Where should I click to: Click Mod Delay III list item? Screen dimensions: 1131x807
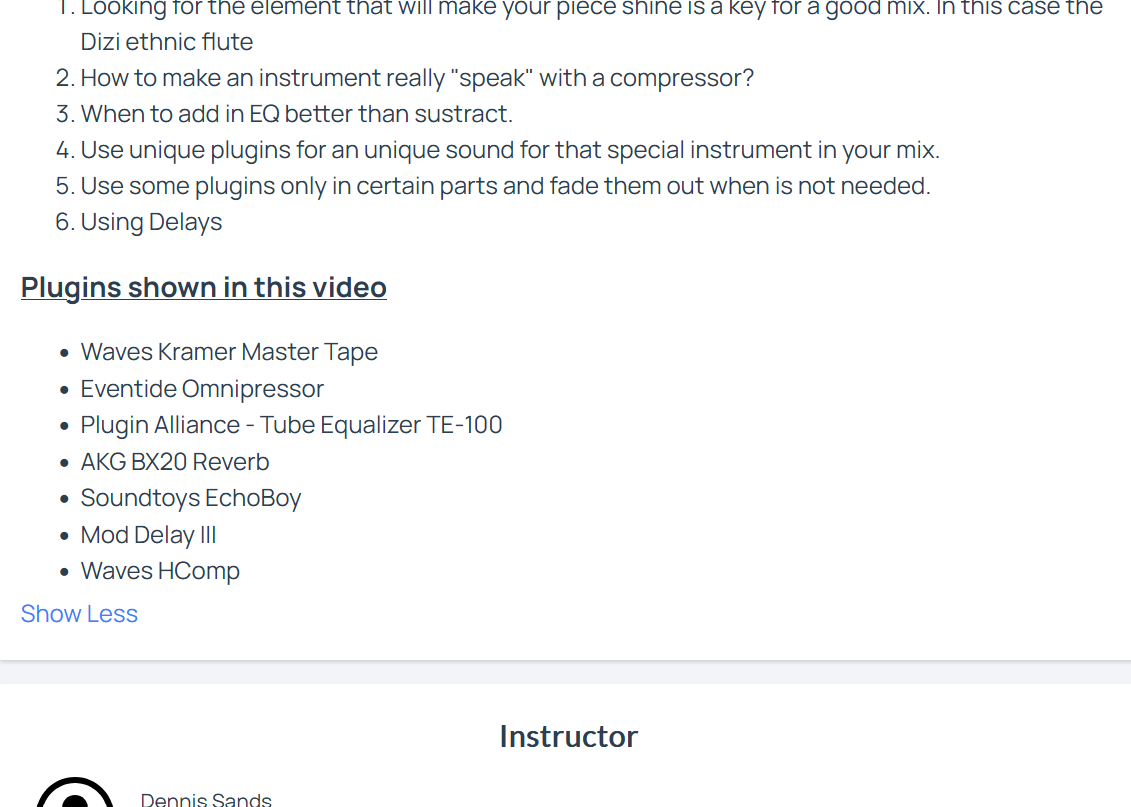tap(149, 534)
